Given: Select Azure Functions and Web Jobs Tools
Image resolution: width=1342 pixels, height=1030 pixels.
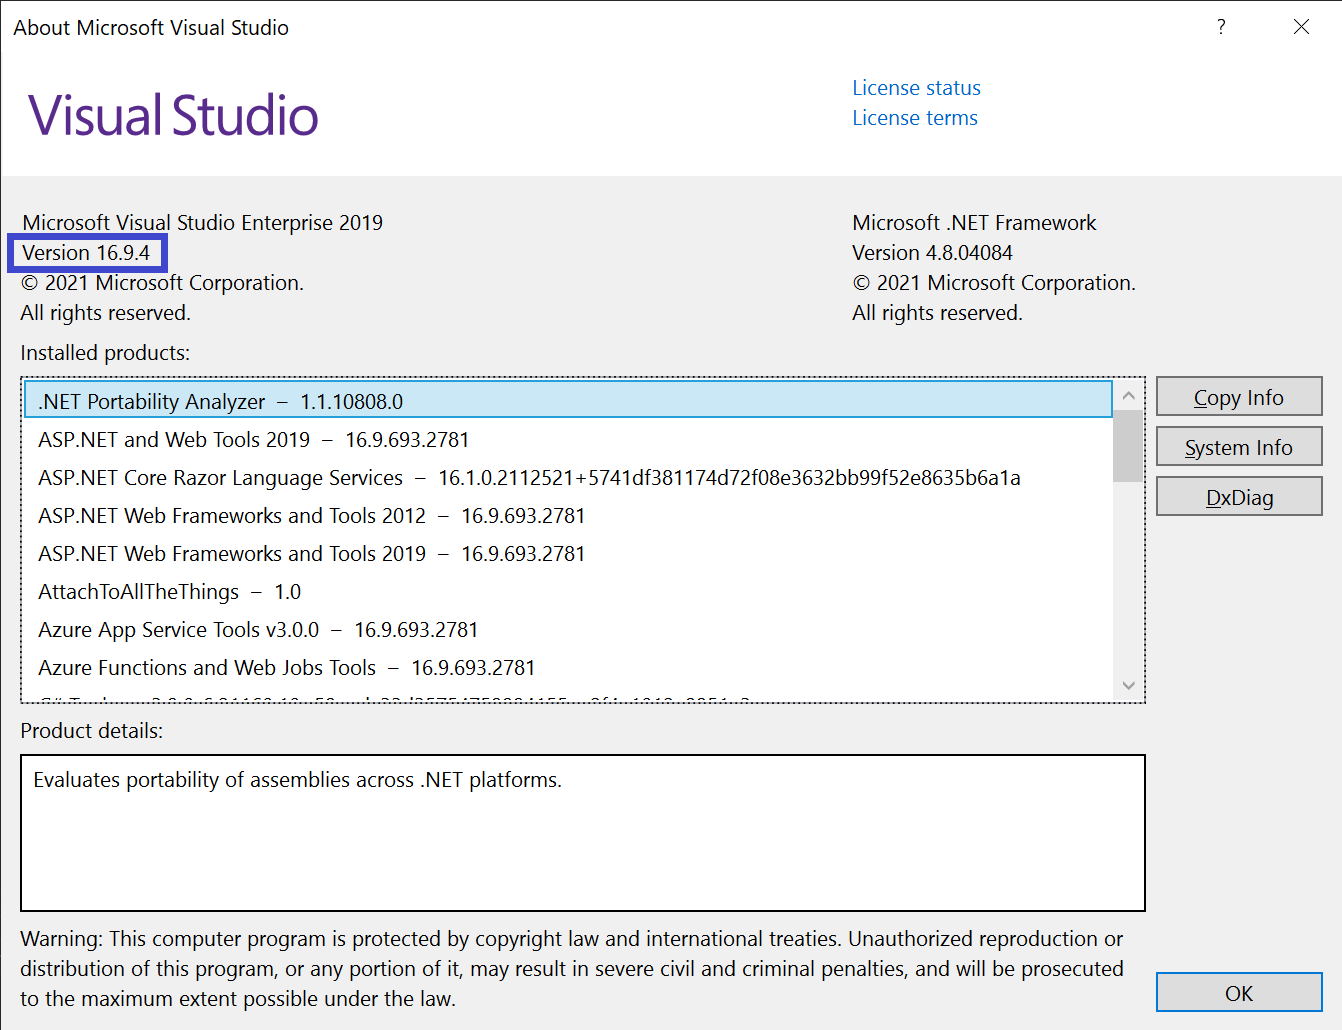Looking at the screenshot, I should 568,667.
